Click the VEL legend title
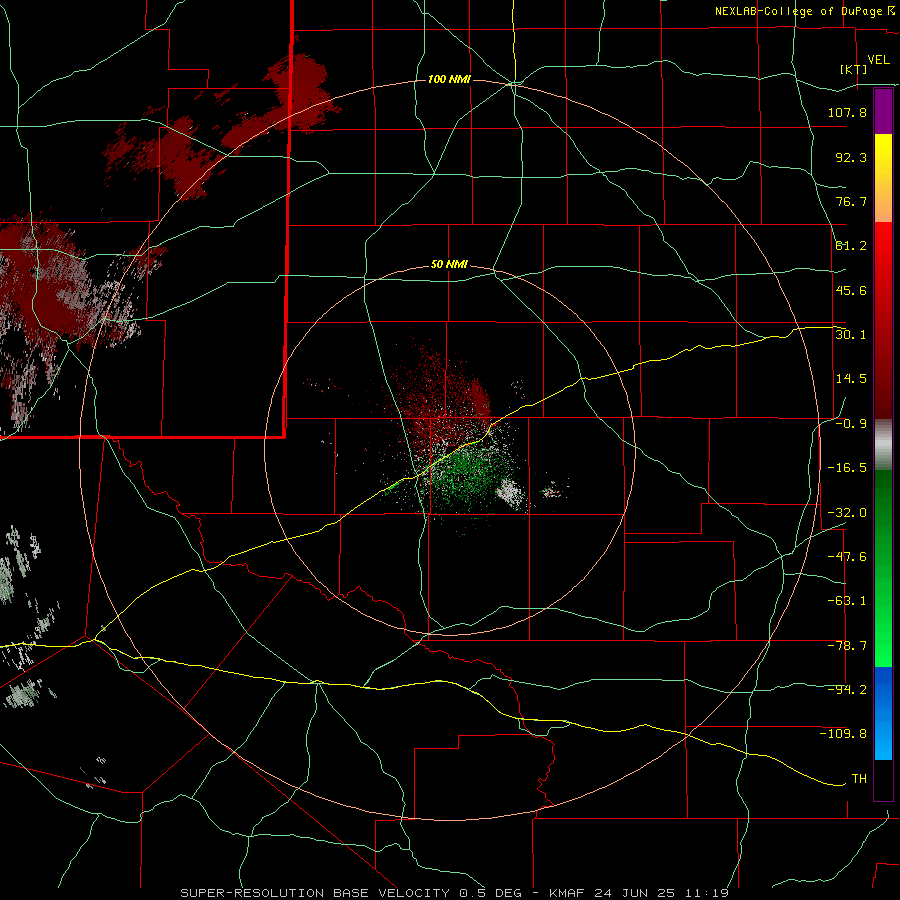Viewport: 900px width, 900px height. (878, 59)
